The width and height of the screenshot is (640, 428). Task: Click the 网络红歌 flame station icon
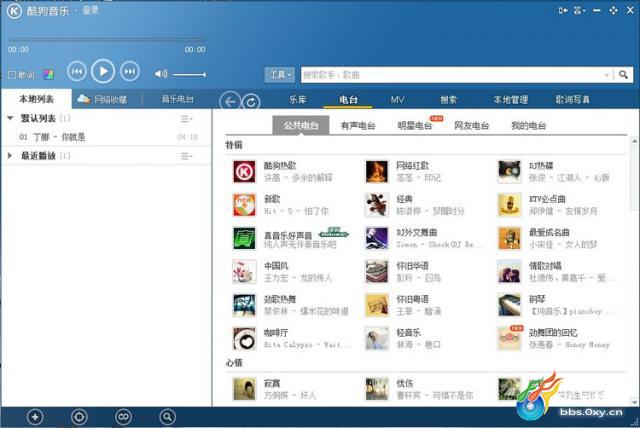(377, 171)
